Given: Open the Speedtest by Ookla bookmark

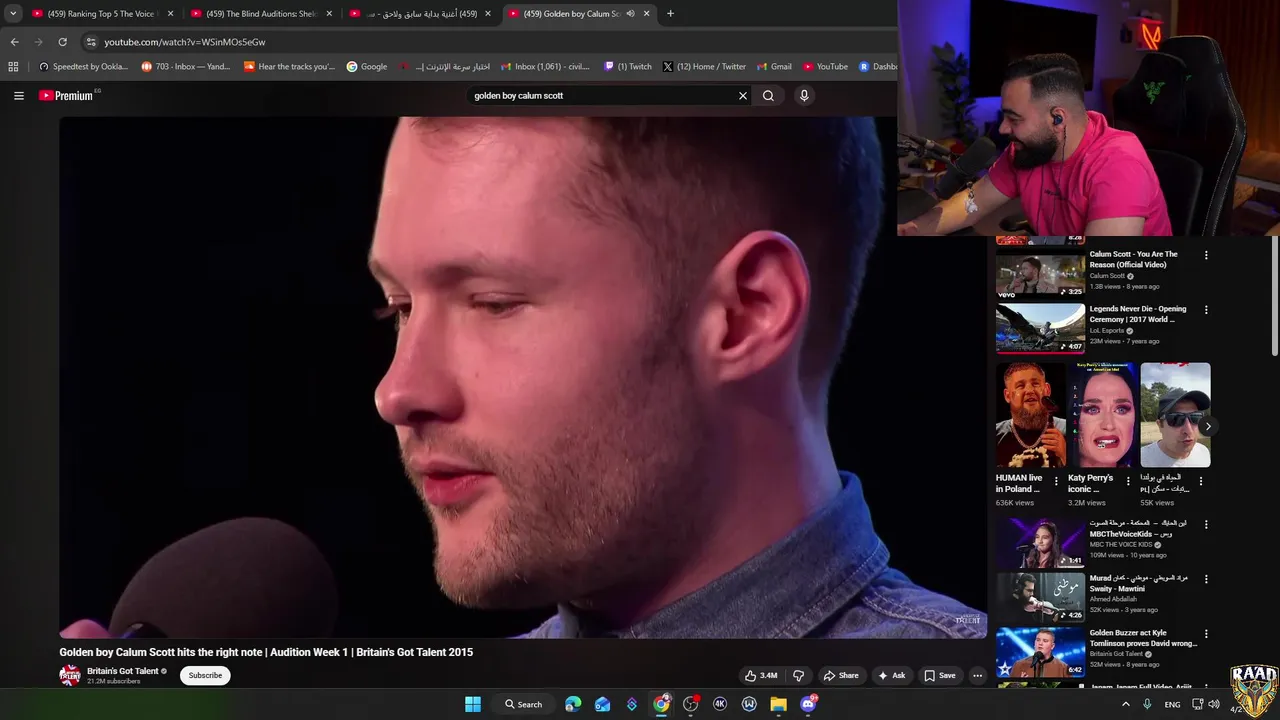Looking at the screenshot, I should [x=84, y=67].
